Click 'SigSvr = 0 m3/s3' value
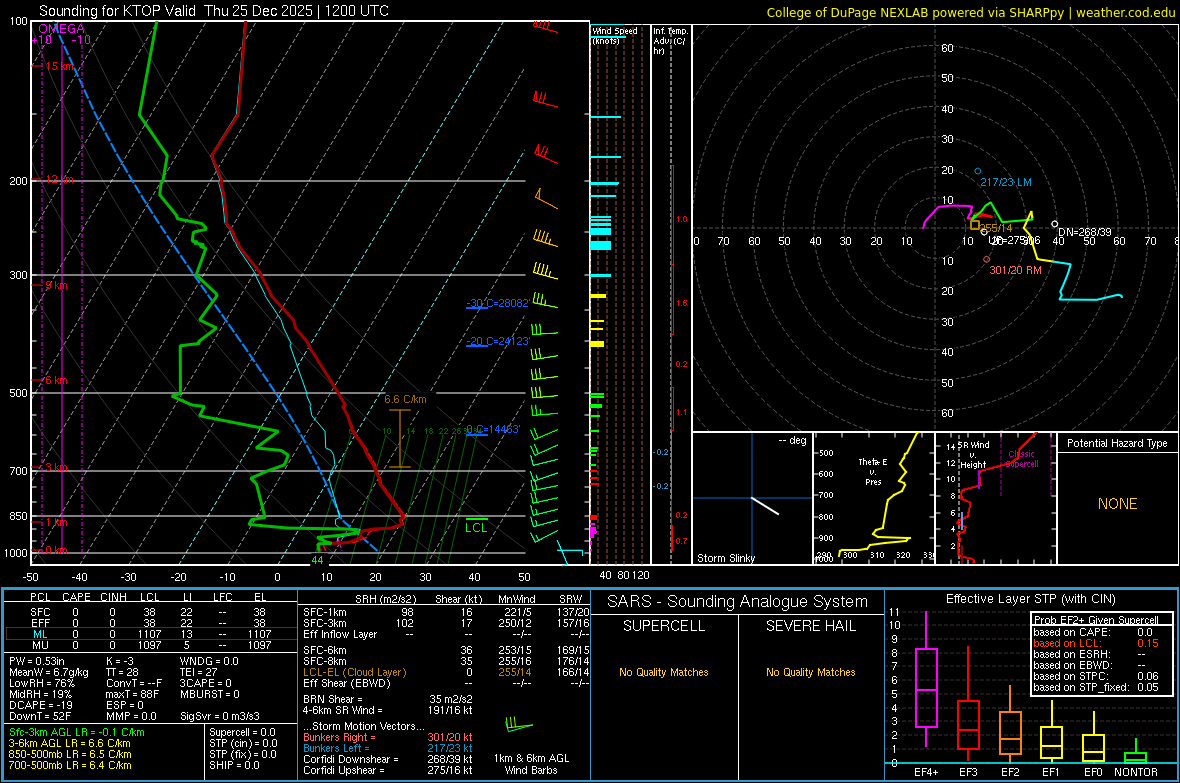The image size is (1180, 783). 220,716
